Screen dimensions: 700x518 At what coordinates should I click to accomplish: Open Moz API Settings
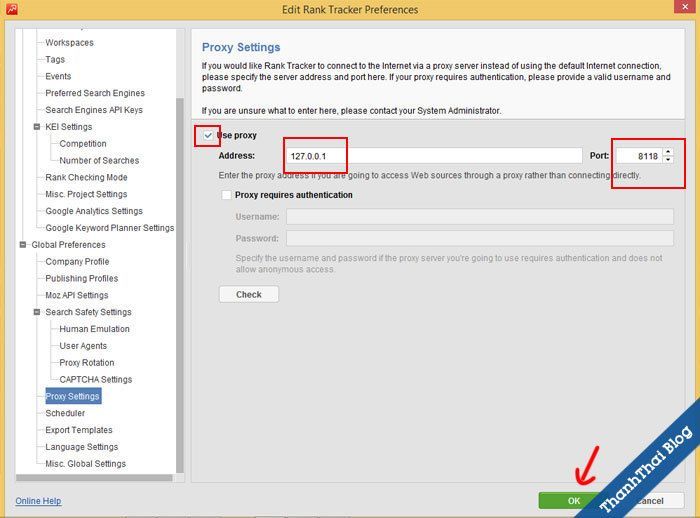(77, 295)
